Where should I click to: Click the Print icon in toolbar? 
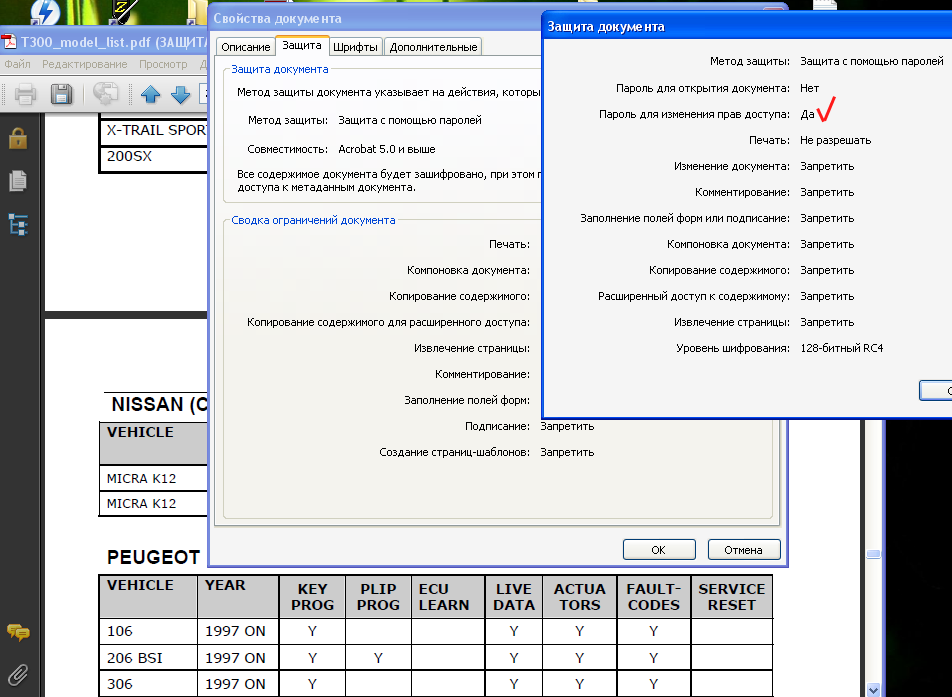tap(26, 94)
